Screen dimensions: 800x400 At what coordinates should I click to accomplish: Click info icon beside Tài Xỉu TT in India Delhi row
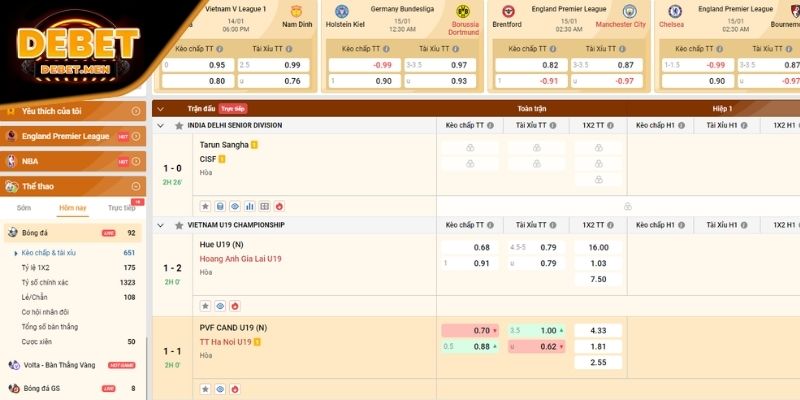tap(553, 126)
